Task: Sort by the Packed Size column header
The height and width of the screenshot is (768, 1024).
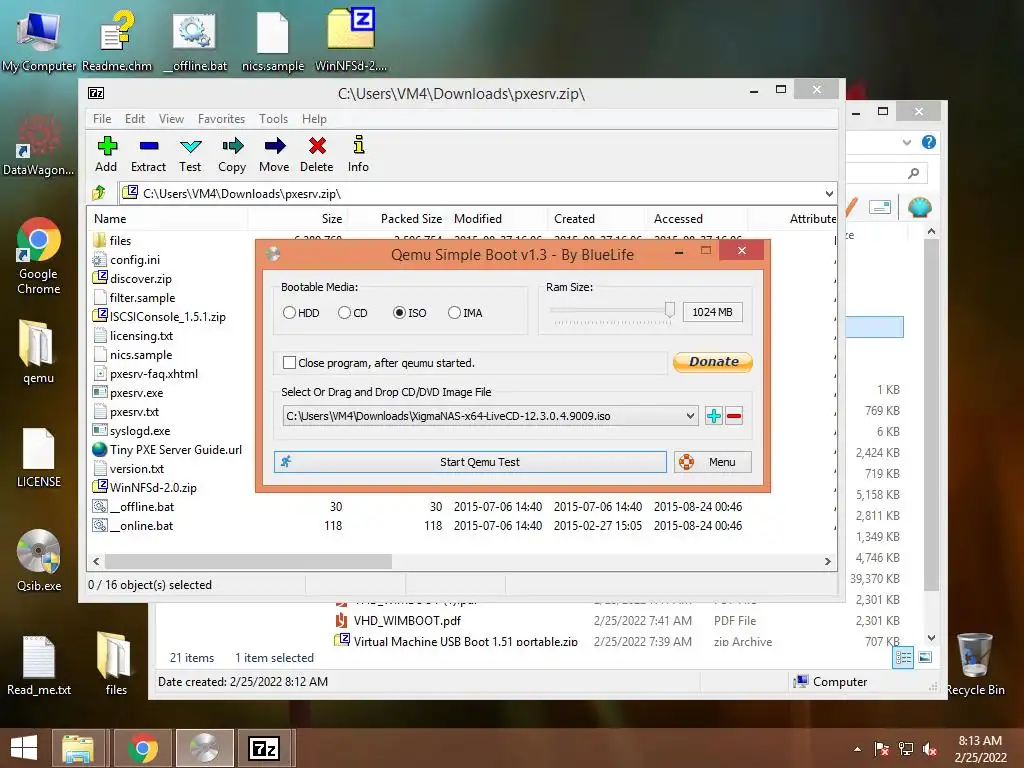Action: [397, 219]
